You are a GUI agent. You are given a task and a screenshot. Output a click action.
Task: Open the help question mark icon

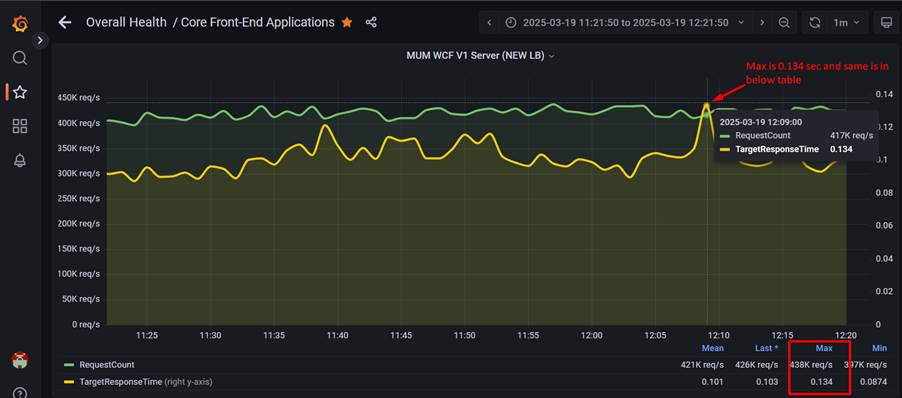[20, 393]
